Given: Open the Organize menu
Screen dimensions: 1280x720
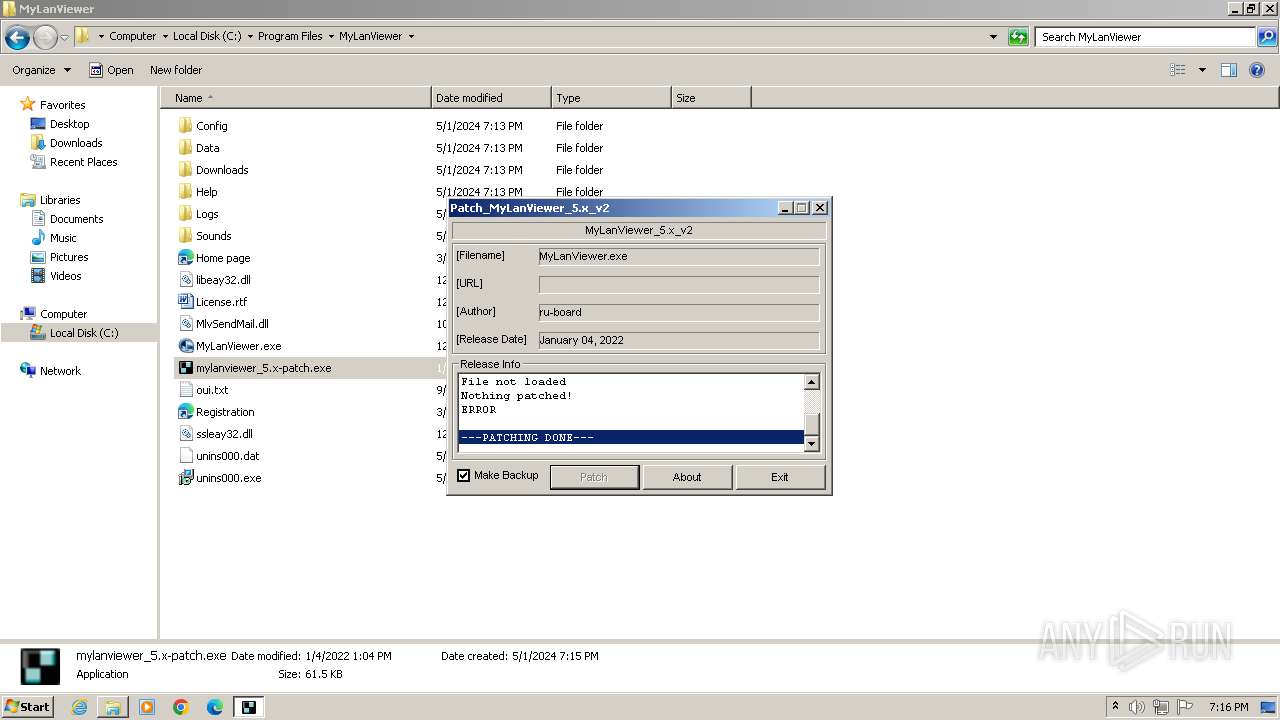Looking at the screenshot, I should [x=41, y=70].
